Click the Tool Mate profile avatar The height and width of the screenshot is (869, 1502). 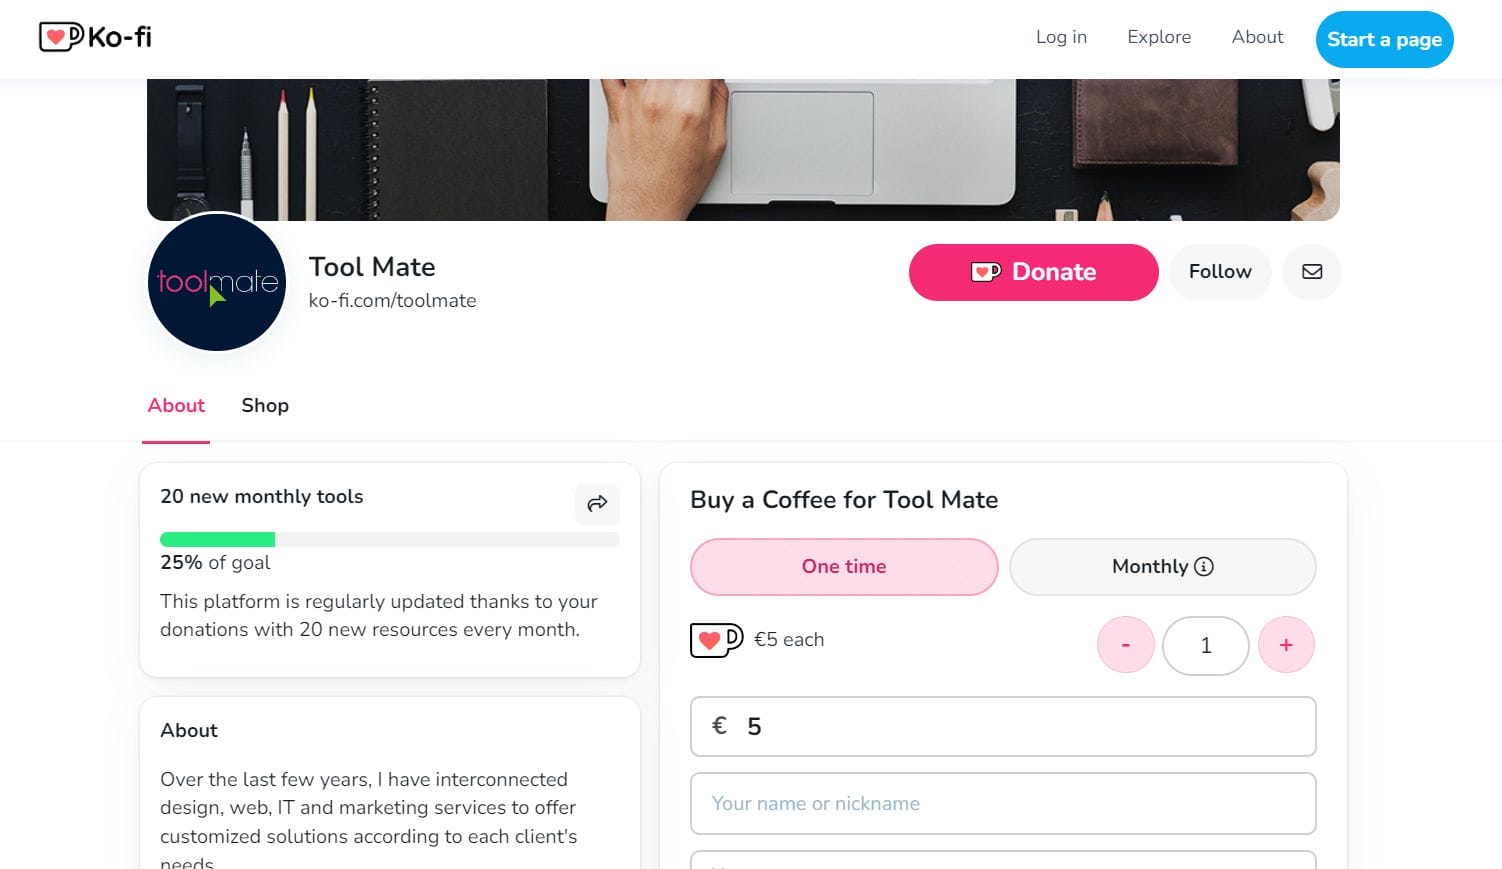(x=217, y=282)
